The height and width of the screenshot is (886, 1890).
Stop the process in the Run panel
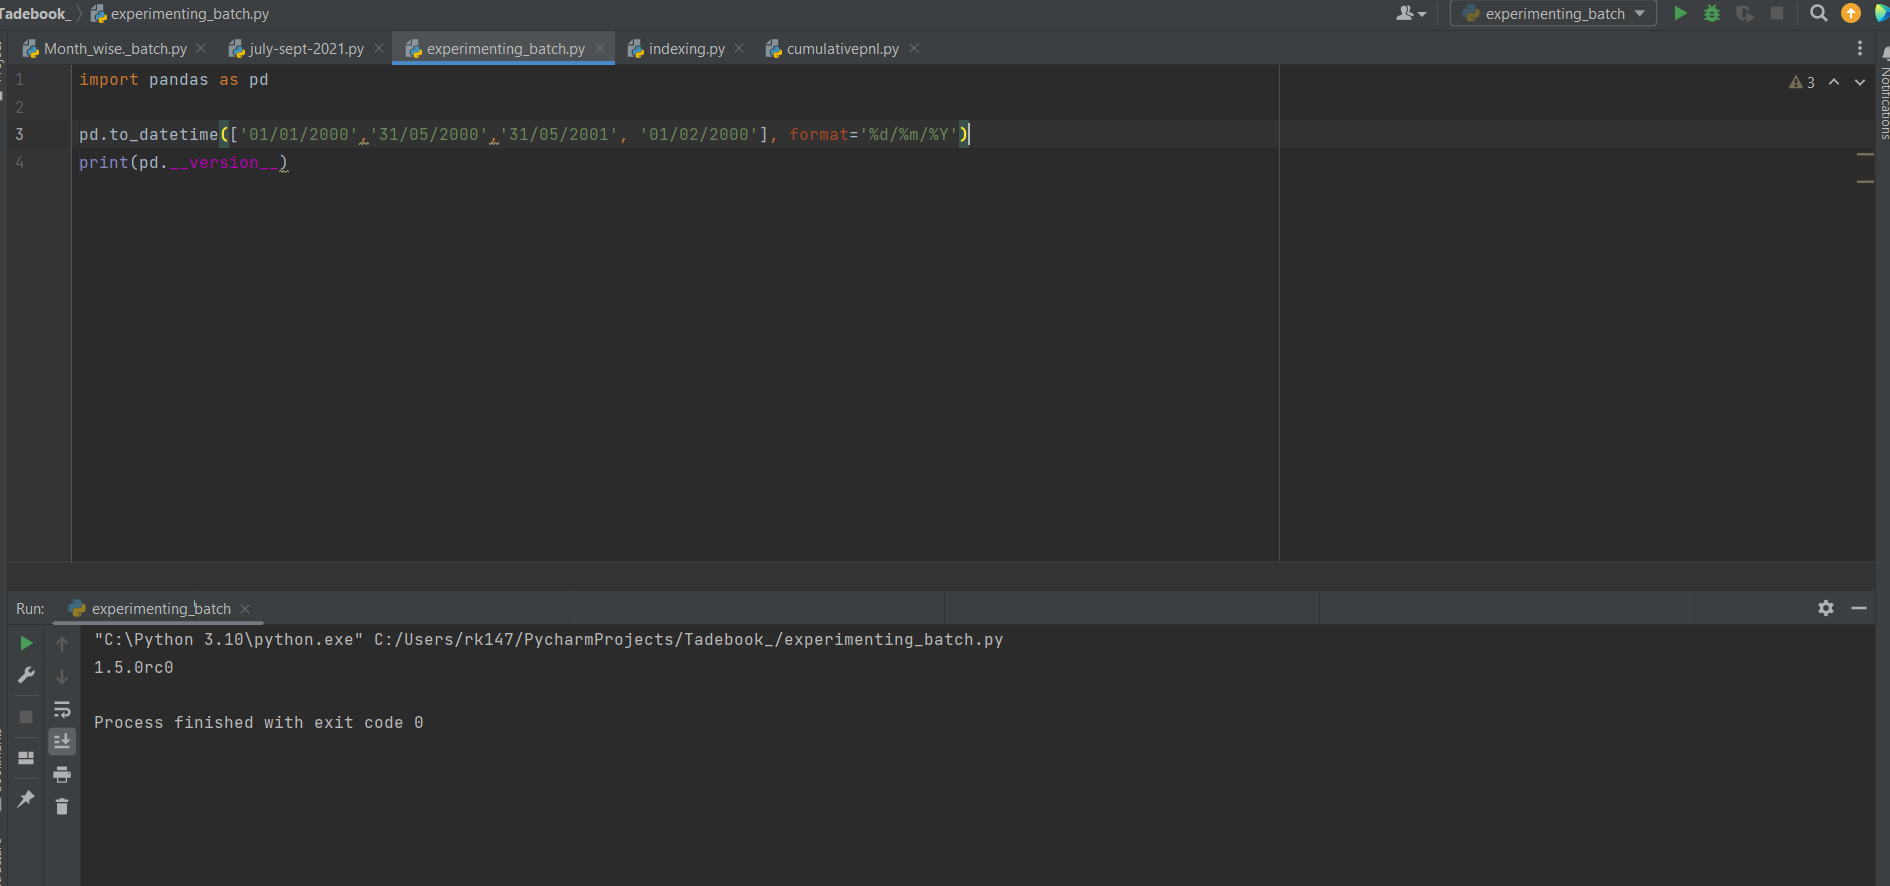pyautogui.click(x=27, y=717)
